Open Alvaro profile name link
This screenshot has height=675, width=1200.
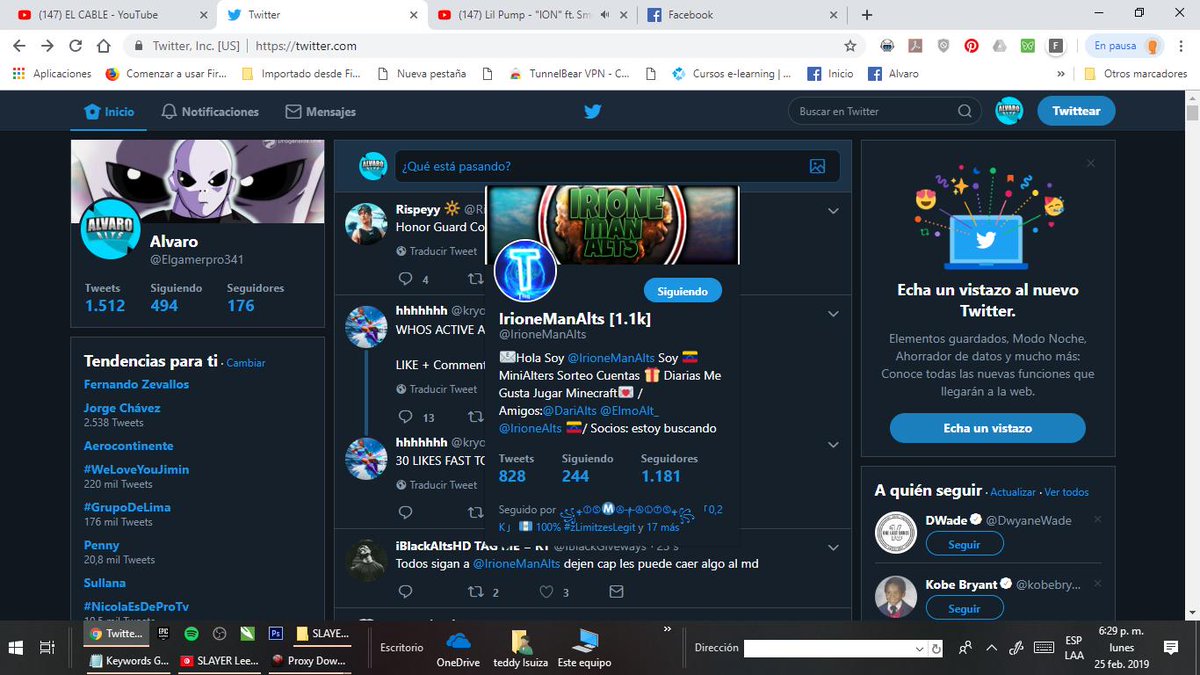(174, 241)
